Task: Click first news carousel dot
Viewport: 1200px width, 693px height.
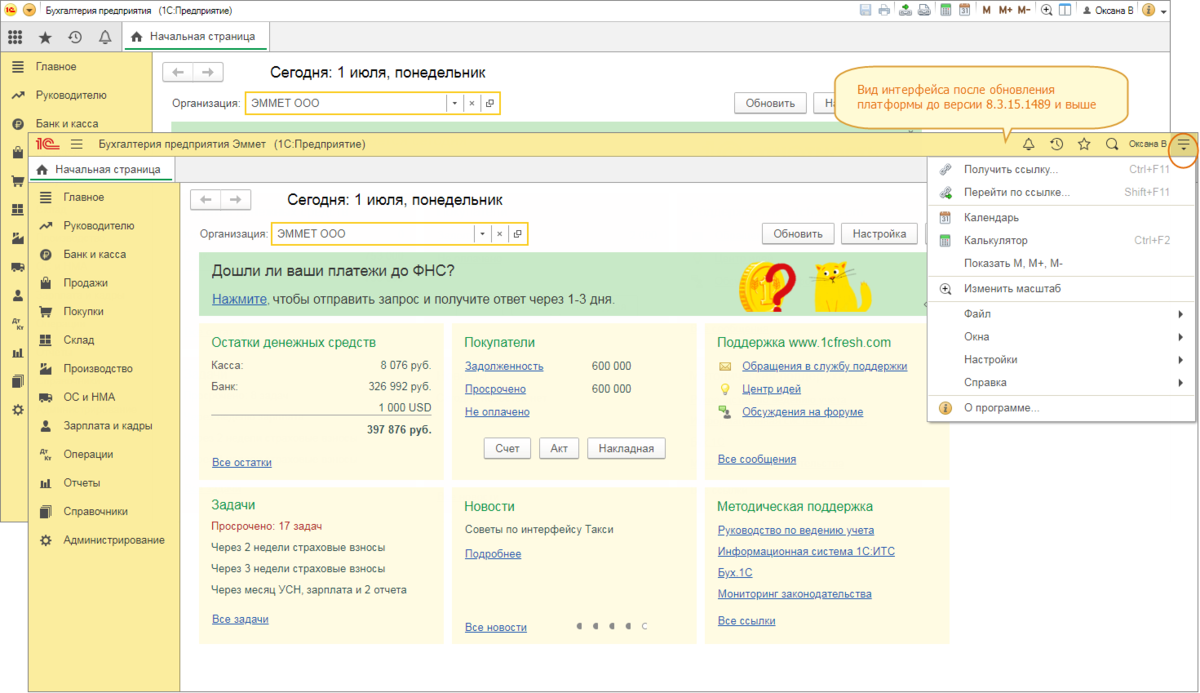Action: [580, 626]
